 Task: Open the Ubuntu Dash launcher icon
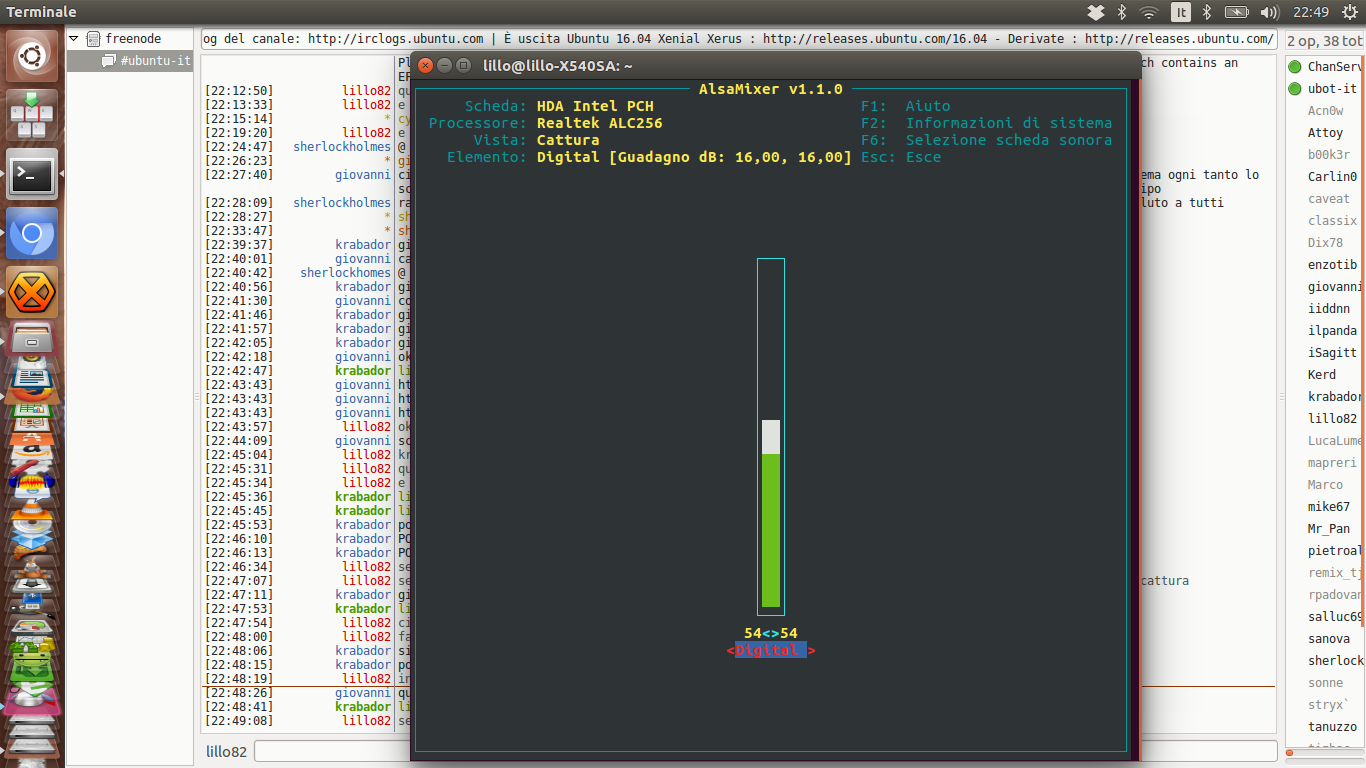click(x=33, y=57)
